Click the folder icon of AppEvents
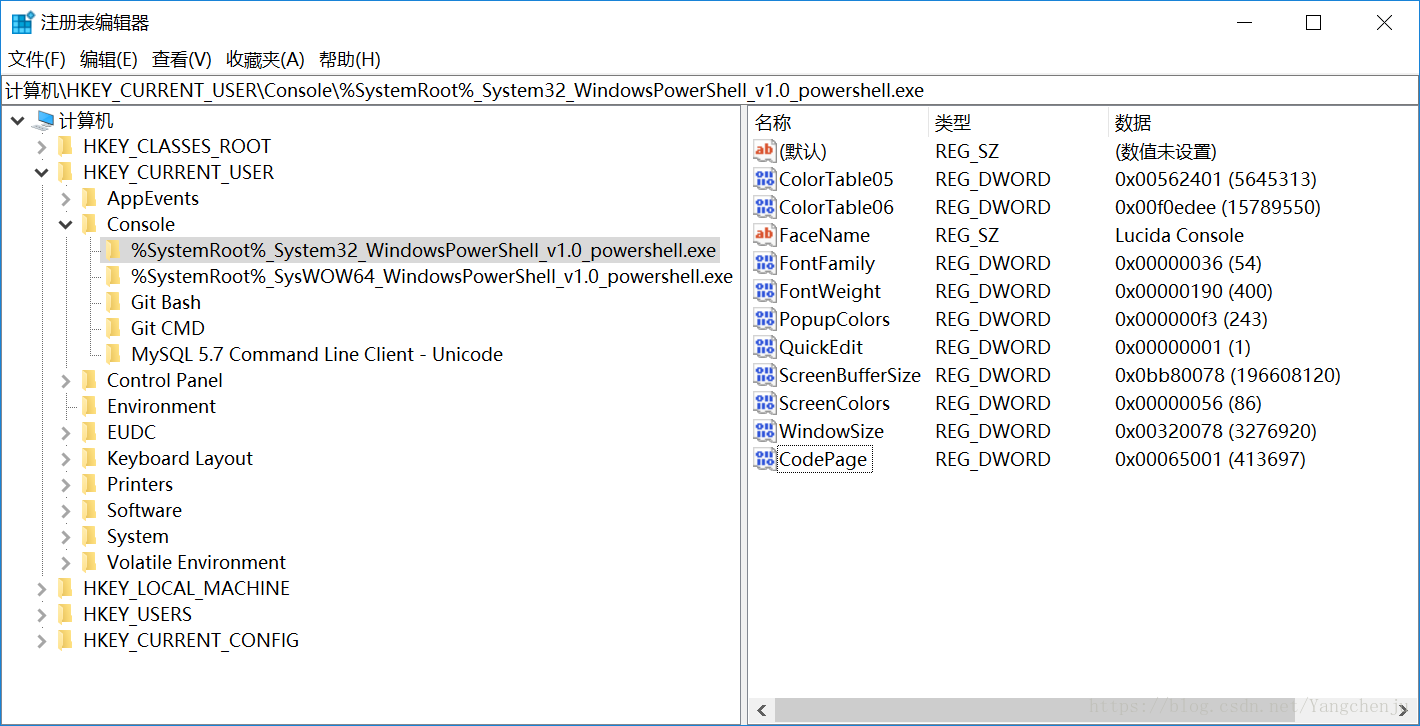The height and width of the screenshot is (726, 1420). (x=90, y=198)
